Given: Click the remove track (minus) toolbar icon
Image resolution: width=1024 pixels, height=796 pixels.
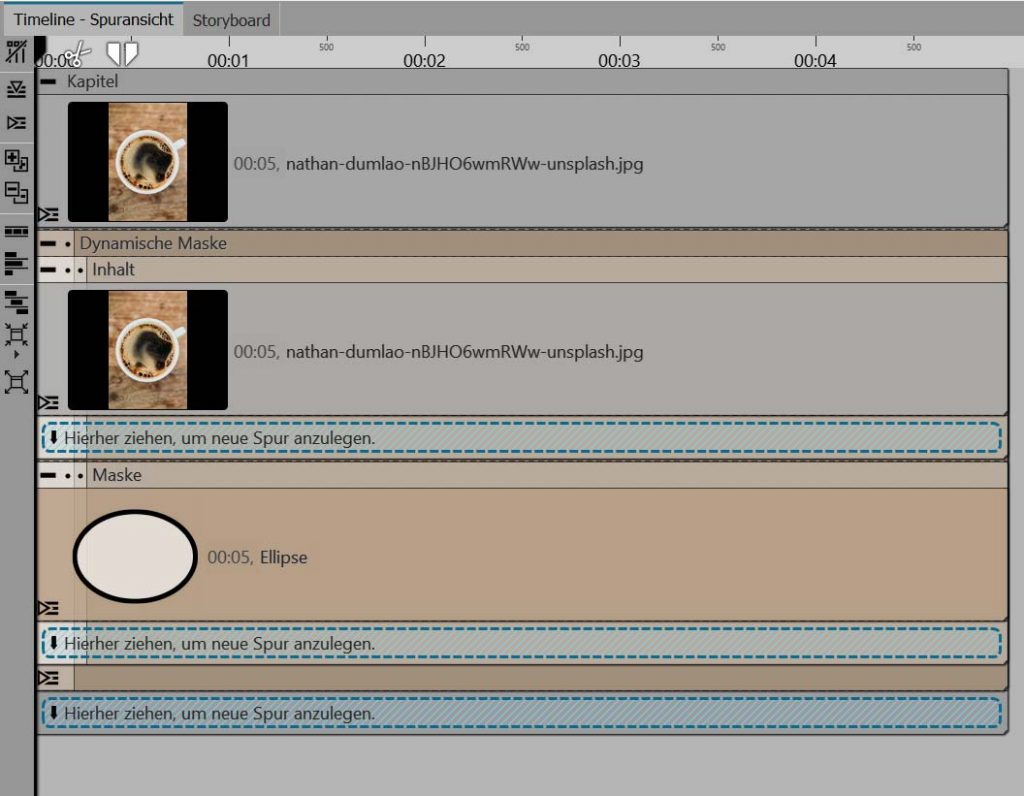Looking at the screenshot, I should [x=16, y=193].
